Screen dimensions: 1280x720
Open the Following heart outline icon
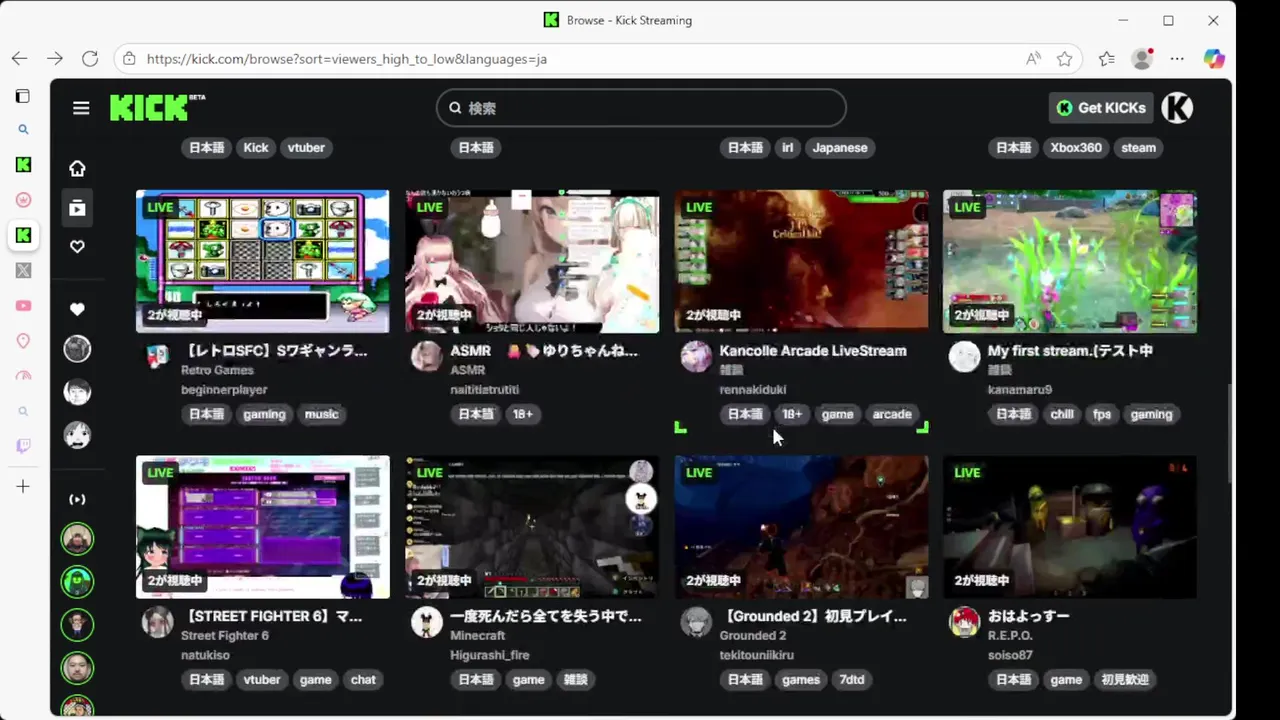pos(77,247)
